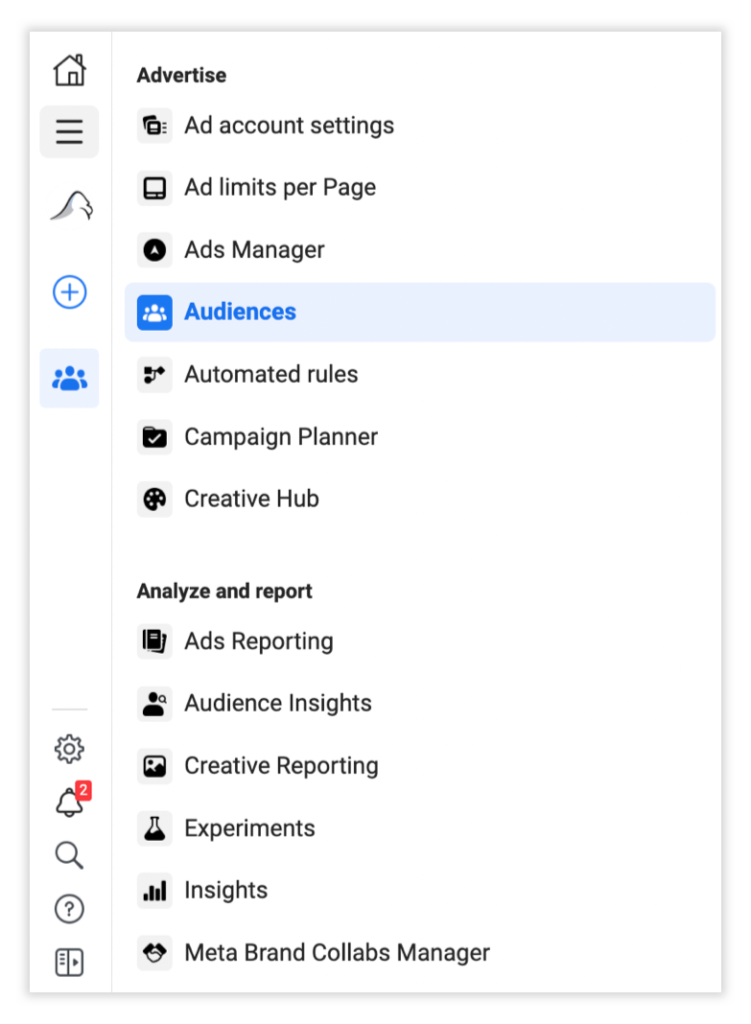The width and height of the screenshot is (751, 1024).
Task: Open the Creative Reporting link
Action: click(x=281, y=766)
